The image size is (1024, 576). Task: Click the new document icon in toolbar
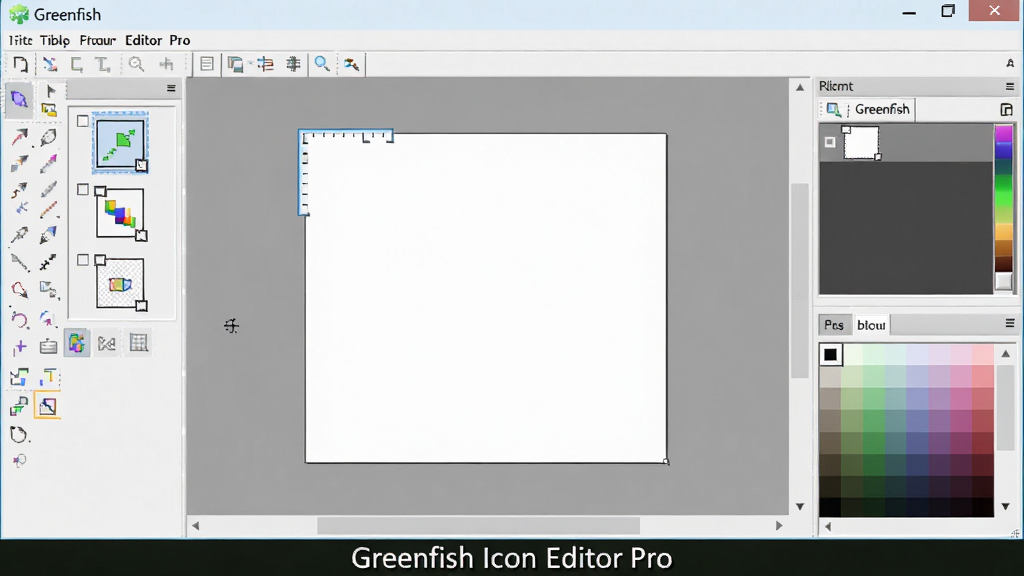click(x=20, y=64)
